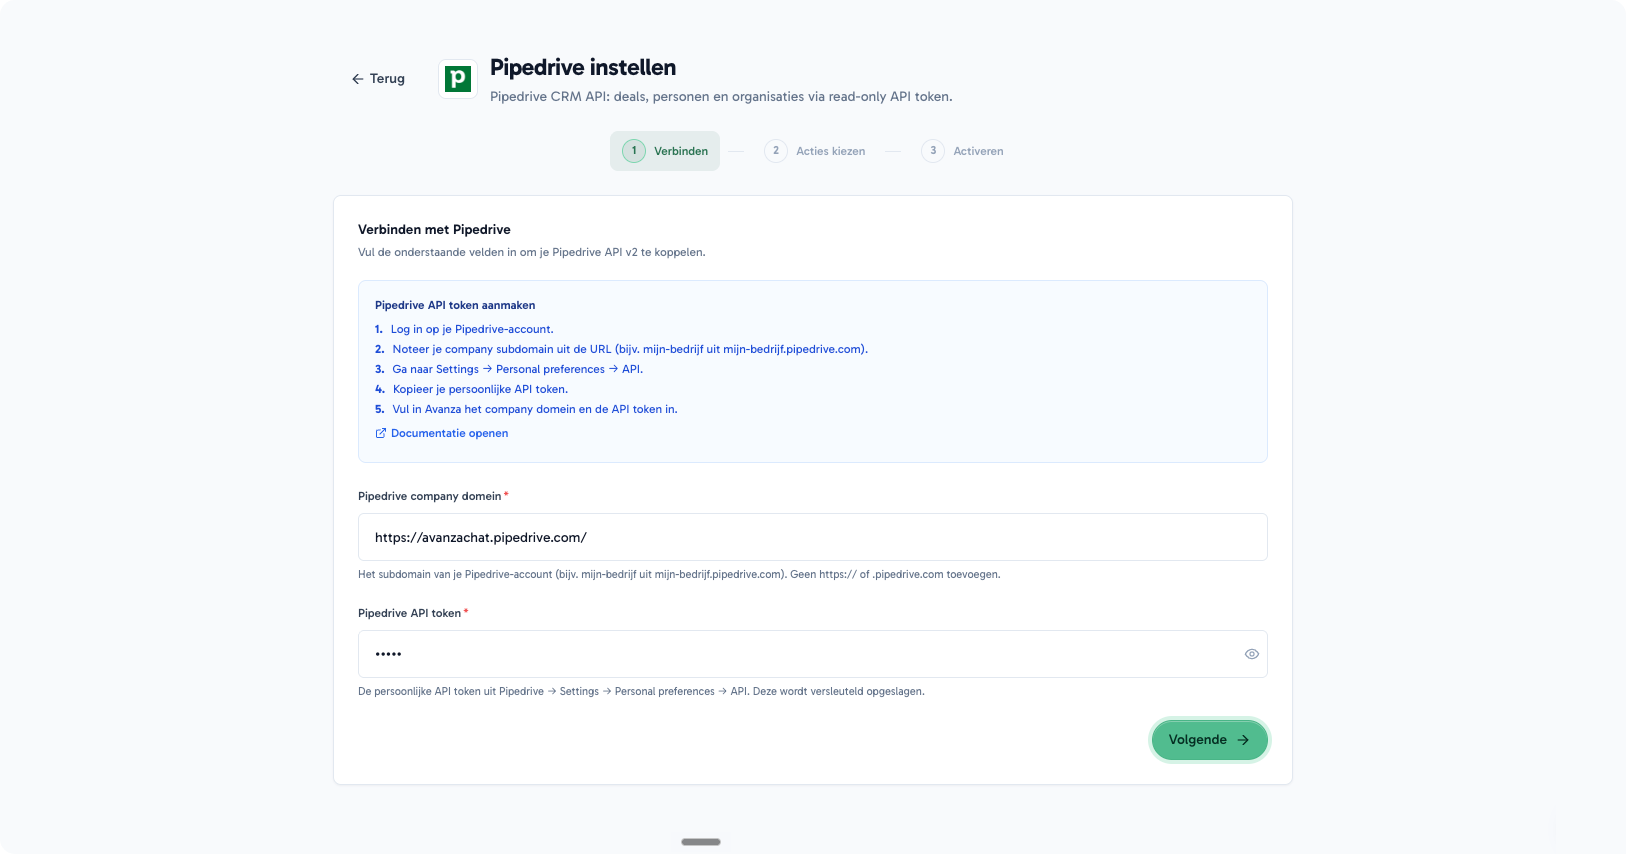Click the step 1 number circle
The image size is (1626, 854).
pos(634,151)
